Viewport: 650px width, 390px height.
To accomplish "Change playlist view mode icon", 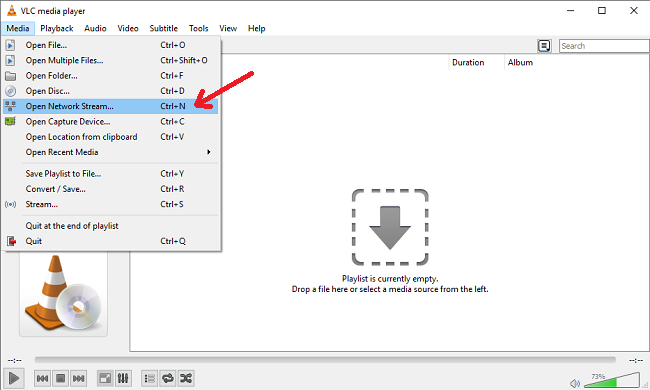I will point(544,46).
